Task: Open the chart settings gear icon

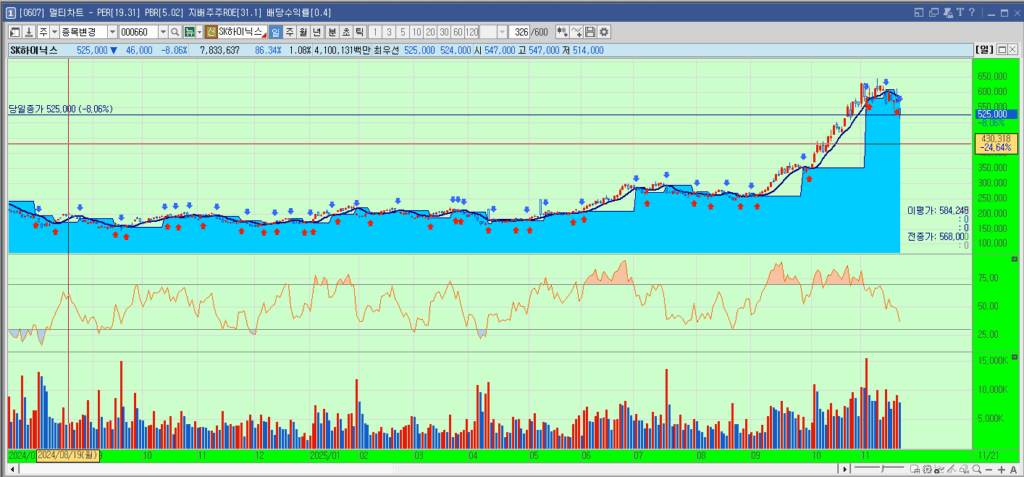Action: (x=604, y=32)
